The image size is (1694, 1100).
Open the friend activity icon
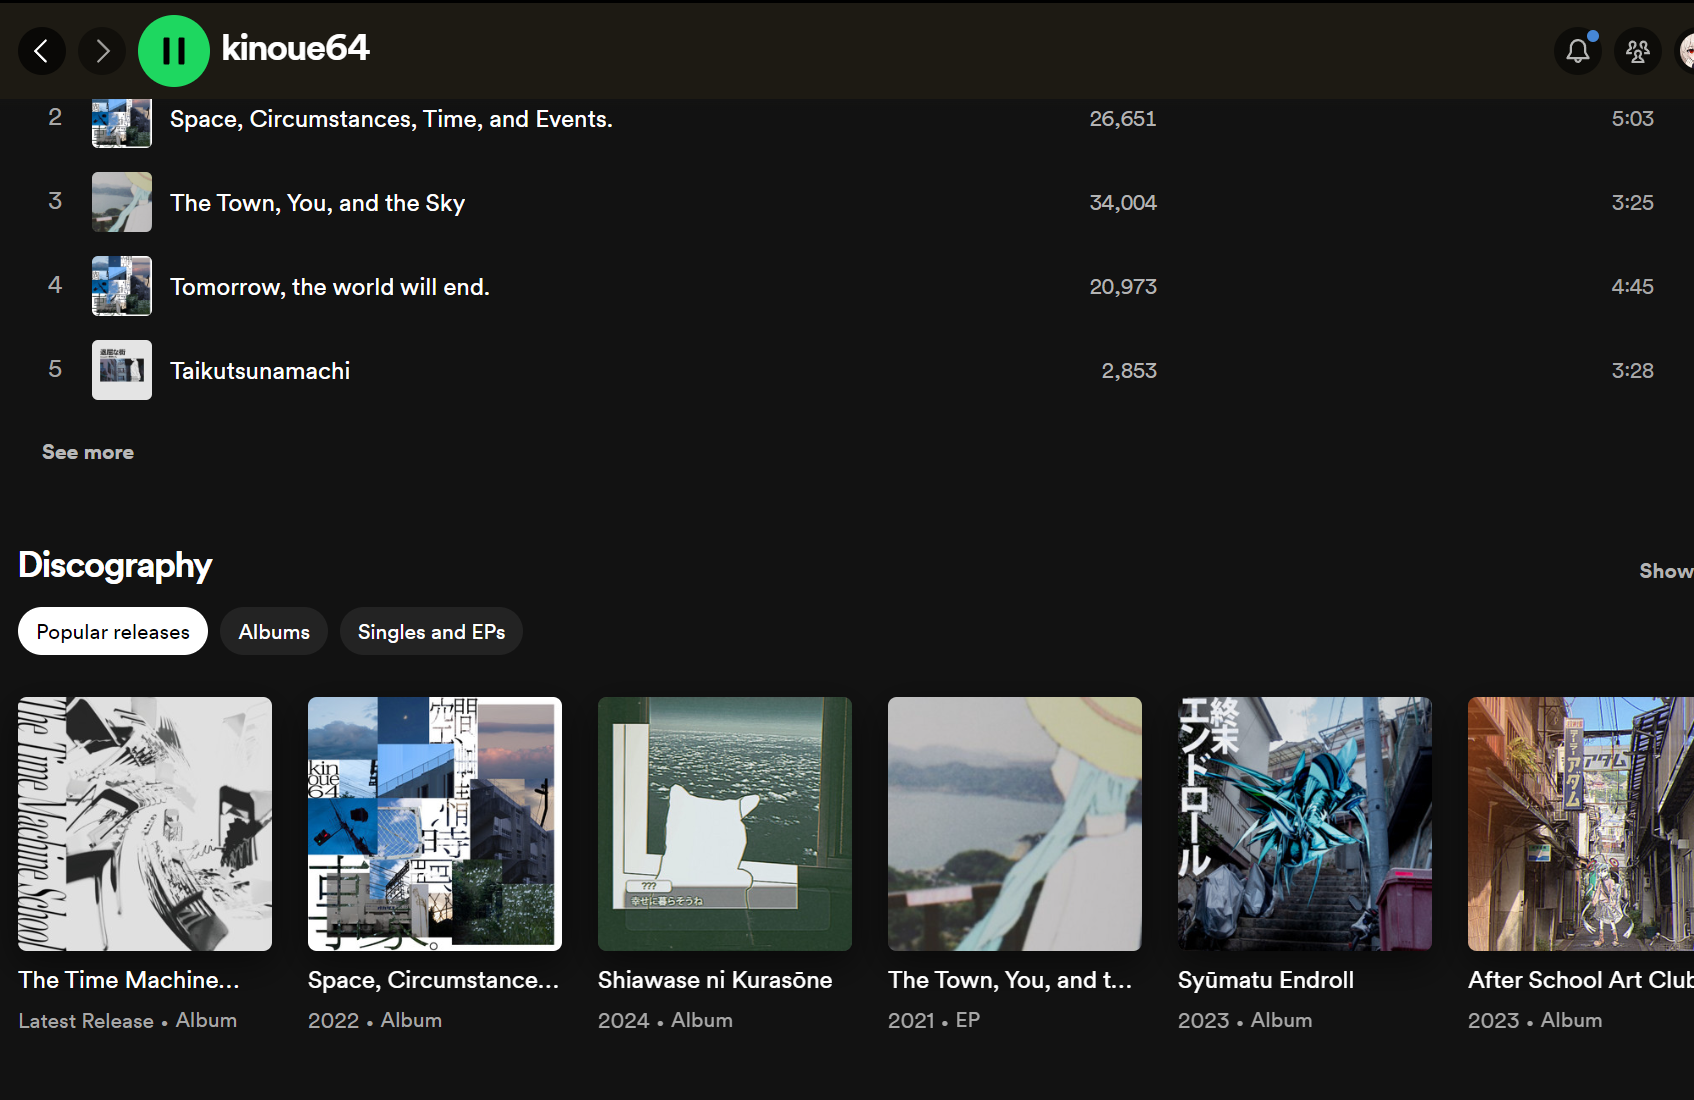1637,51
